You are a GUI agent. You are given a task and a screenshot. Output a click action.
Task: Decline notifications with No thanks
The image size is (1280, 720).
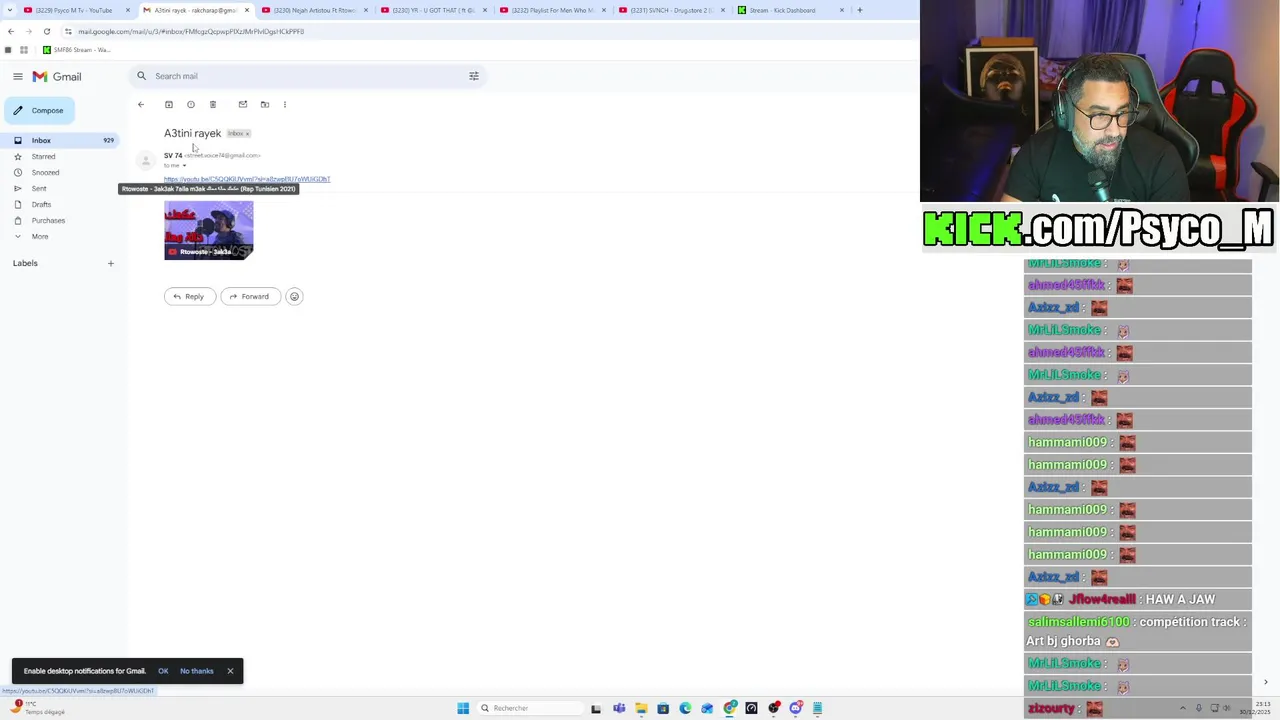(197, 671)
